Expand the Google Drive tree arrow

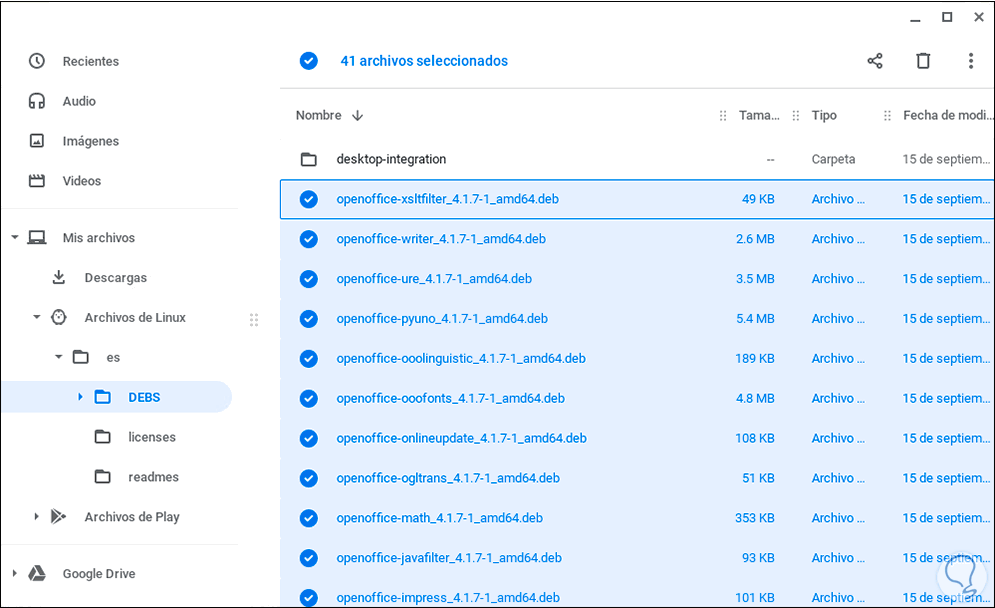point(15,573)
